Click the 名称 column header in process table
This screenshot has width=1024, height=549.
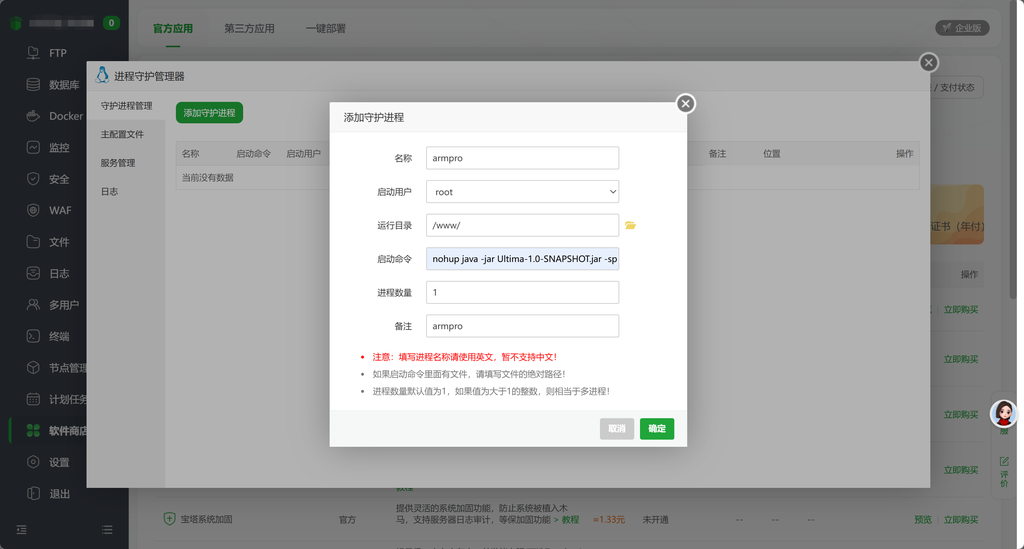[191, 153]
